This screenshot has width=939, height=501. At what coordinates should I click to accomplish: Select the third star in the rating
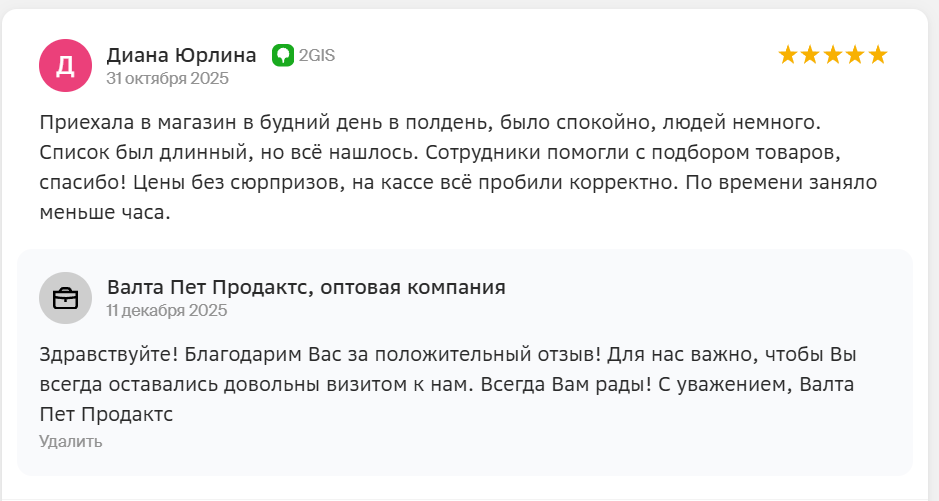(833, 55)
